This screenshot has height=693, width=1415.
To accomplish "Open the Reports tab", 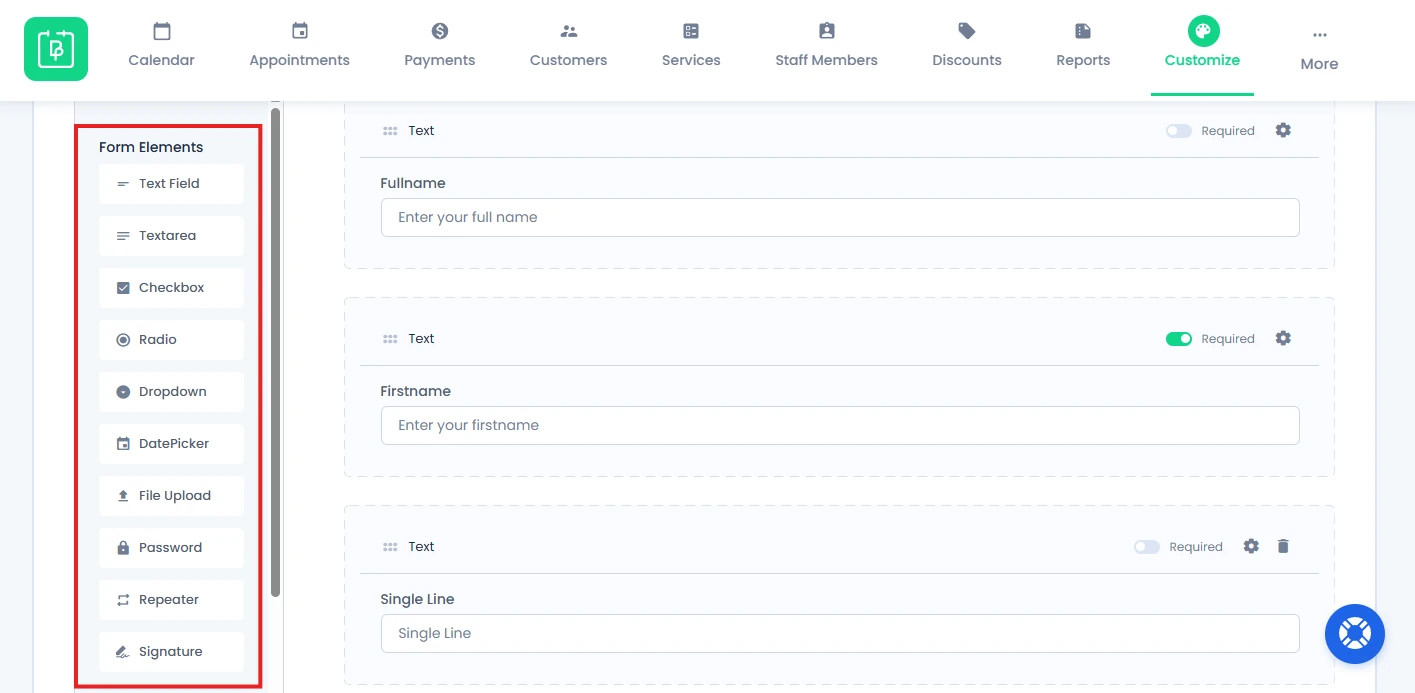I will [x=1083, y=46].
